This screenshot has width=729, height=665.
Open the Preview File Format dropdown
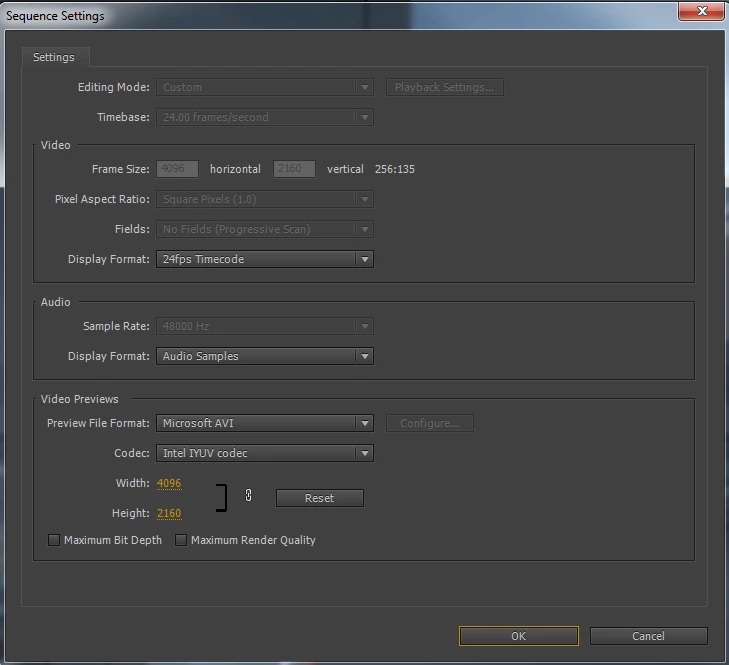pyautogui.click(x=265, y=423)
